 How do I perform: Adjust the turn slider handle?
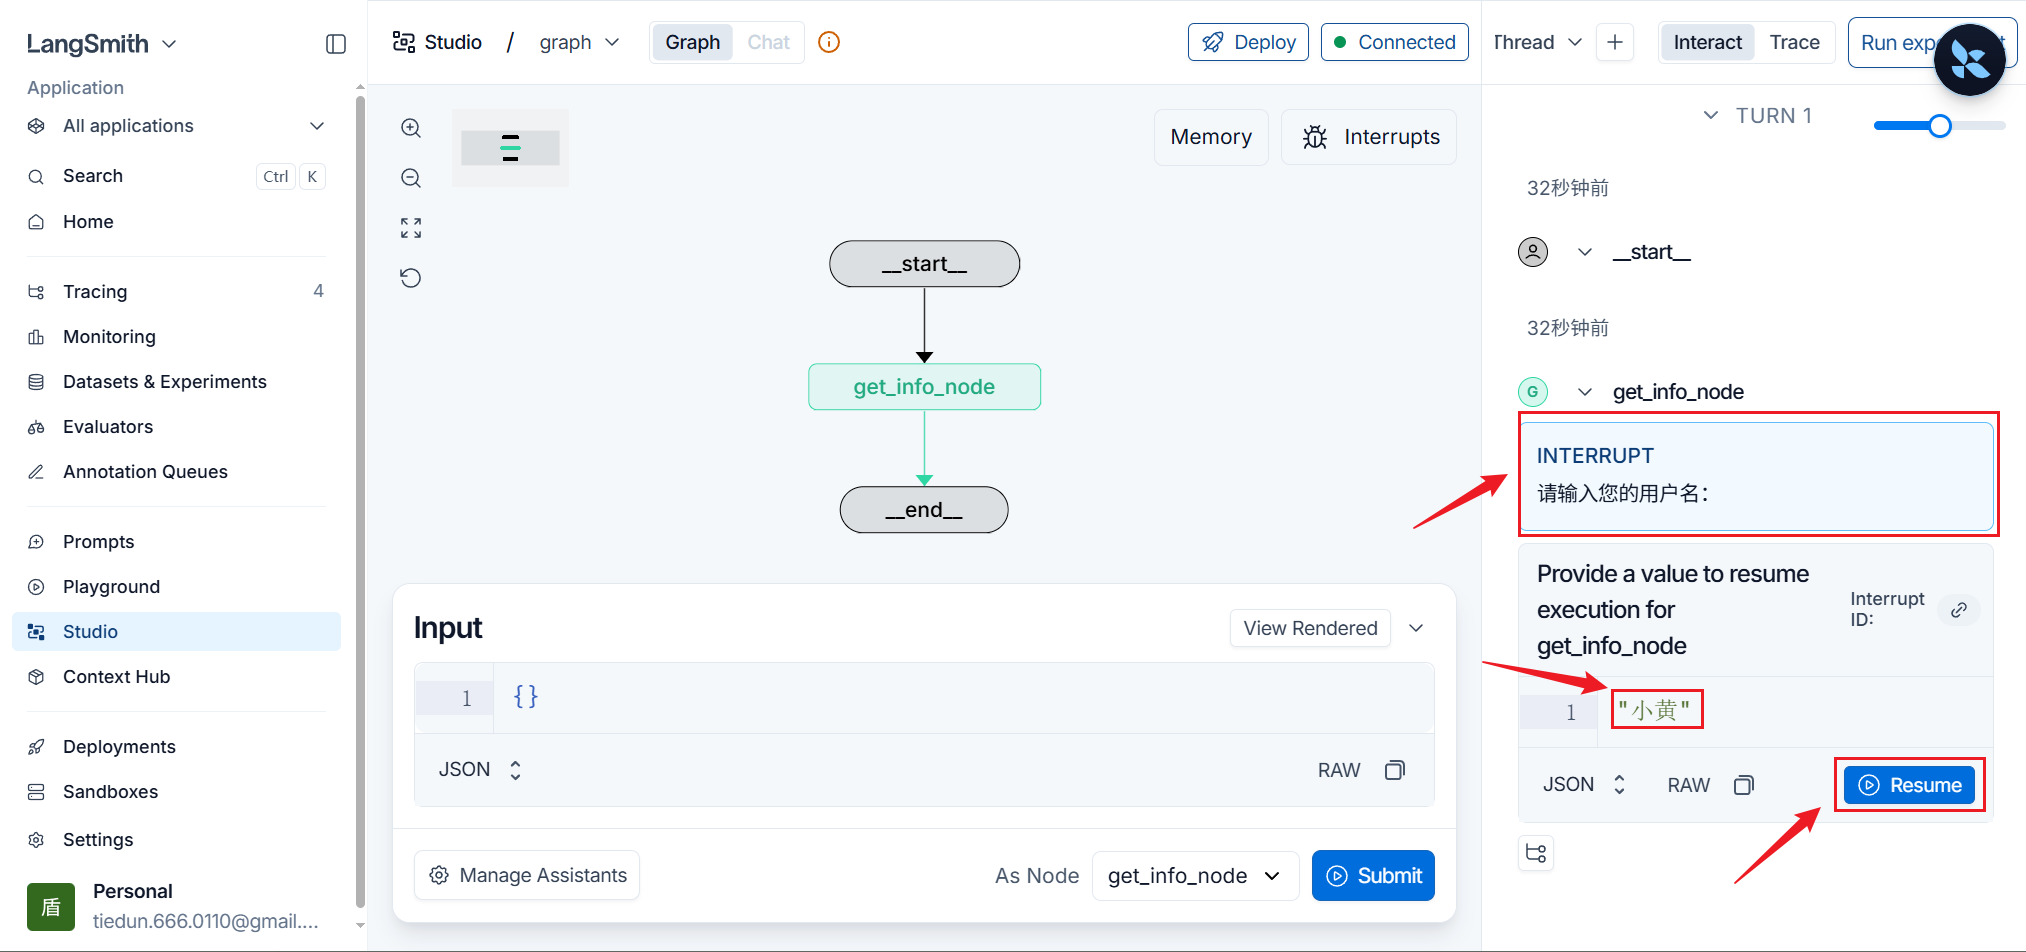(1940, 126)
